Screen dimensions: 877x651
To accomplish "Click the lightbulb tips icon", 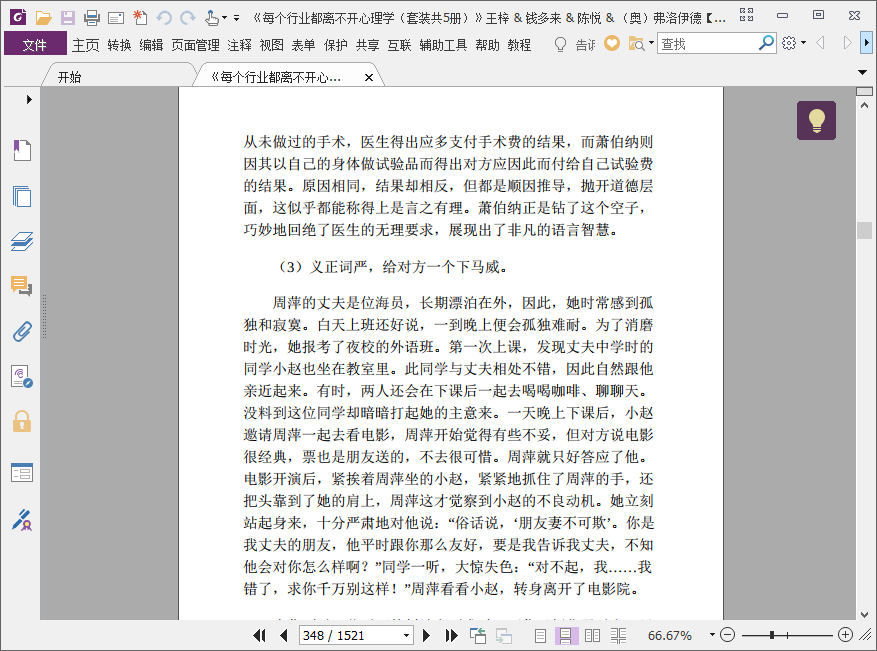I will point(816,121).
